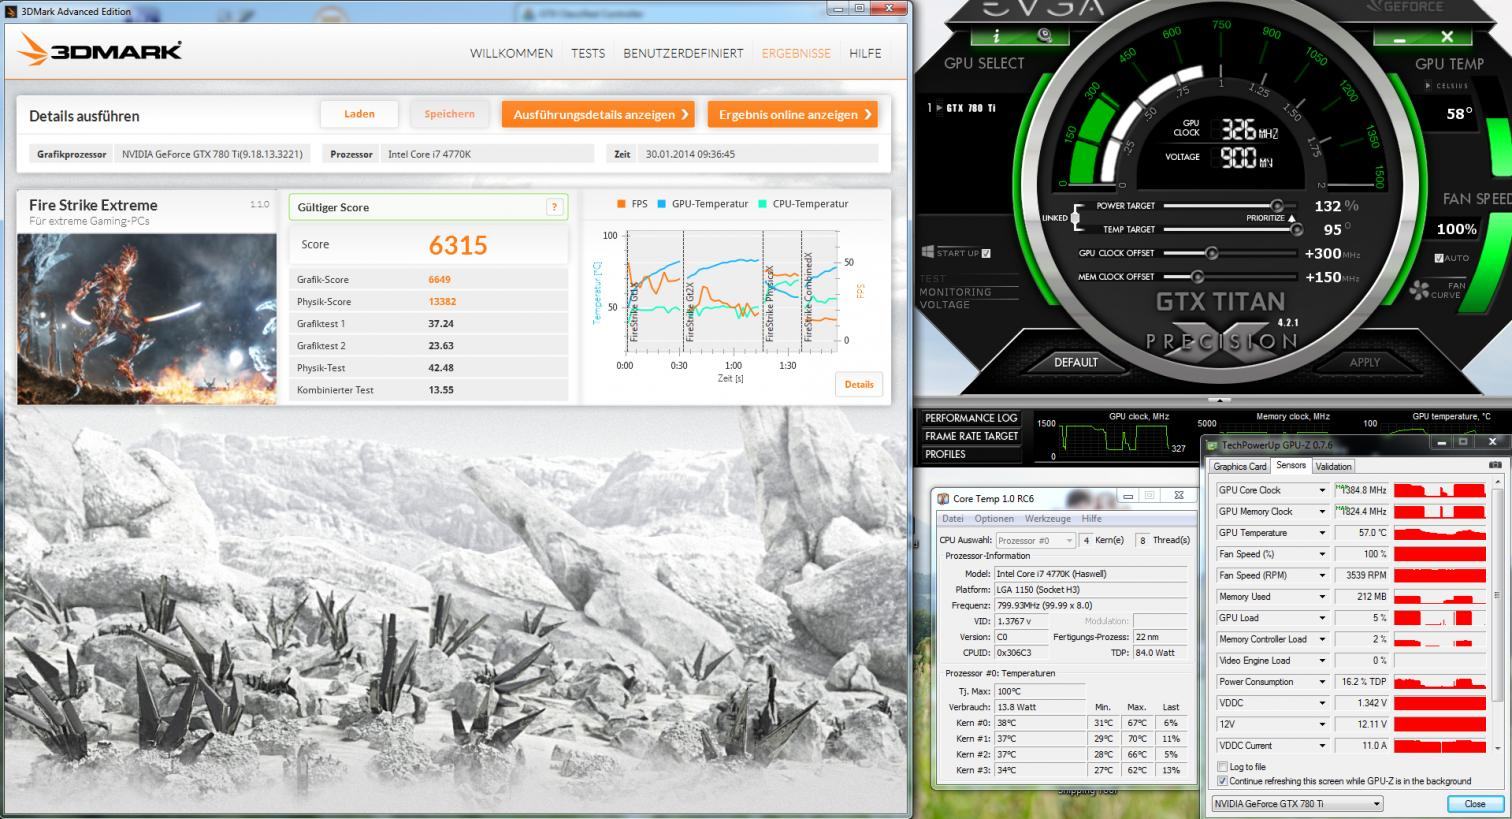Open GPU Temperature sensor dropdown

tap(1322, 533)
